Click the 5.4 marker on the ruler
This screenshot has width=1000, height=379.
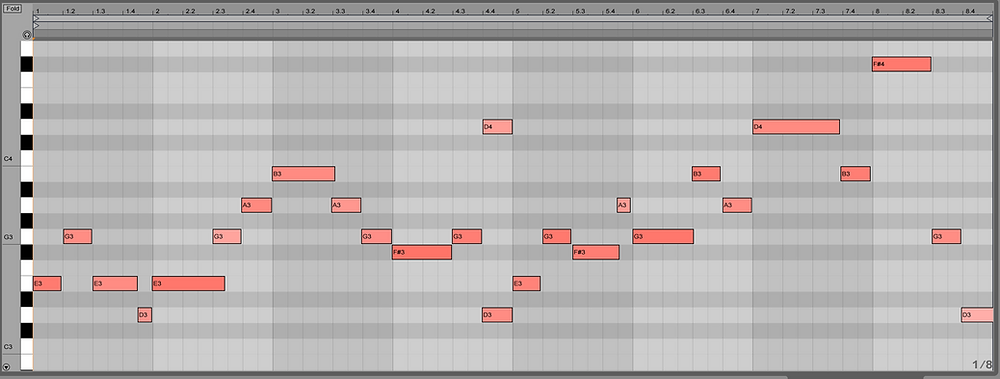pos(610,11)
